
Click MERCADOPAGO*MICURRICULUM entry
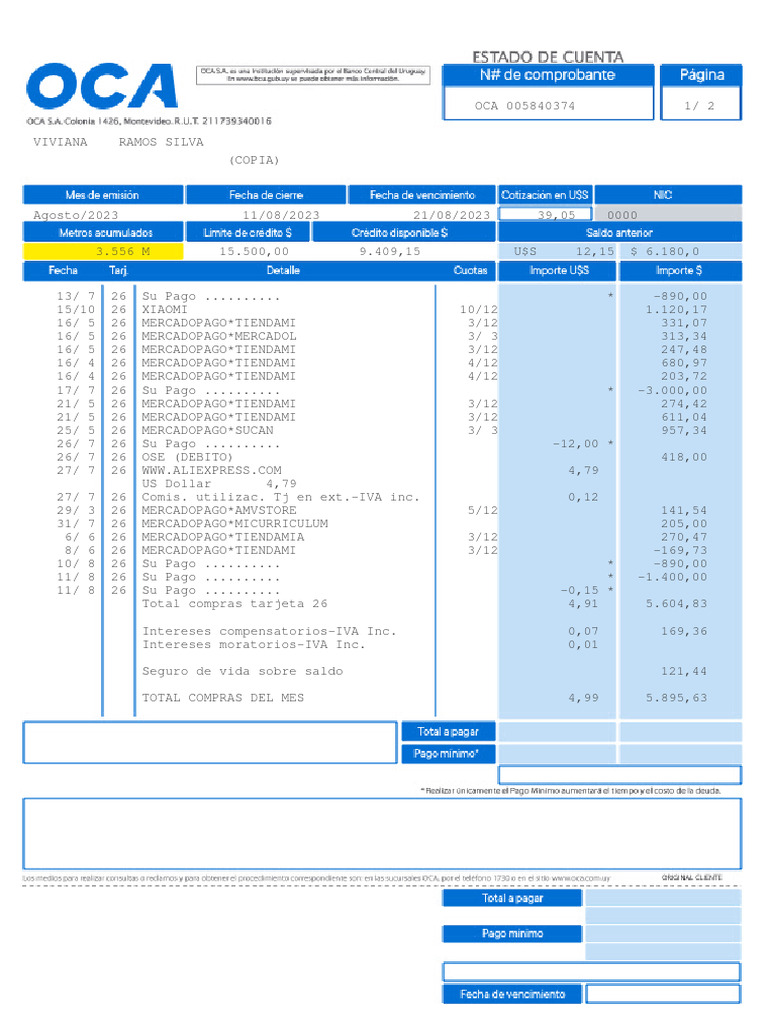tap(235, 524)
